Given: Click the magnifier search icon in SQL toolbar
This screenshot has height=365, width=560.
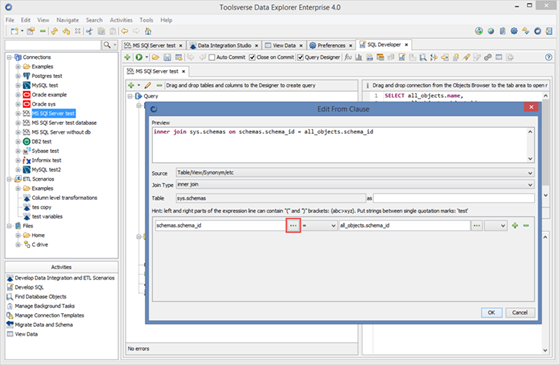Looking at the screenshot, I should point(423,57).
